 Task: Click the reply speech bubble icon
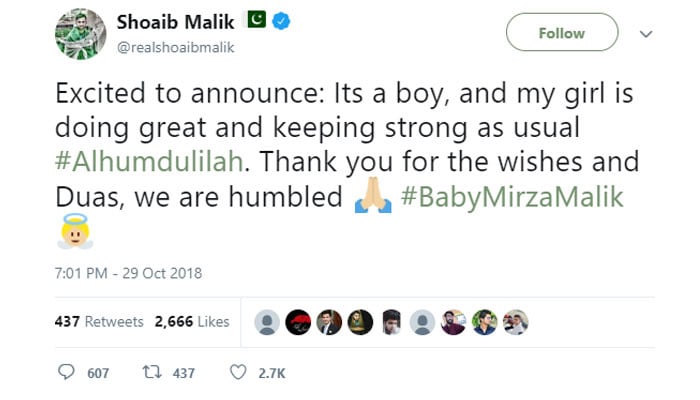69,373
